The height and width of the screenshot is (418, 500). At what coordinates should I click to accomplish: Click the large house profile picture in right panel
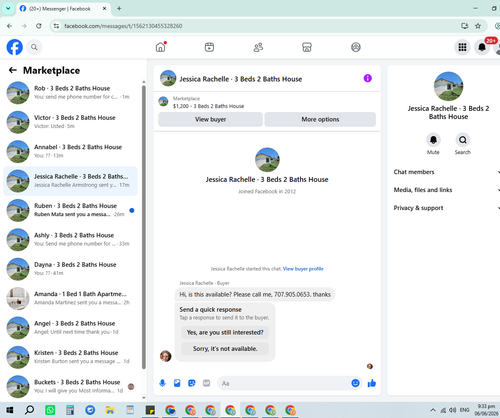tap(448, 86)
